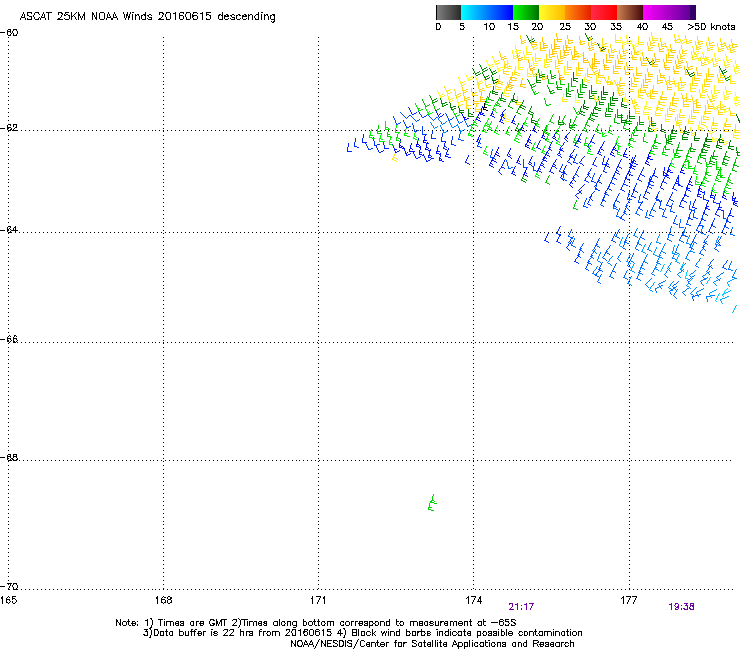The image size is (740, 650).
Task: Click the longitude label '171'
Action: coord(318,600)
